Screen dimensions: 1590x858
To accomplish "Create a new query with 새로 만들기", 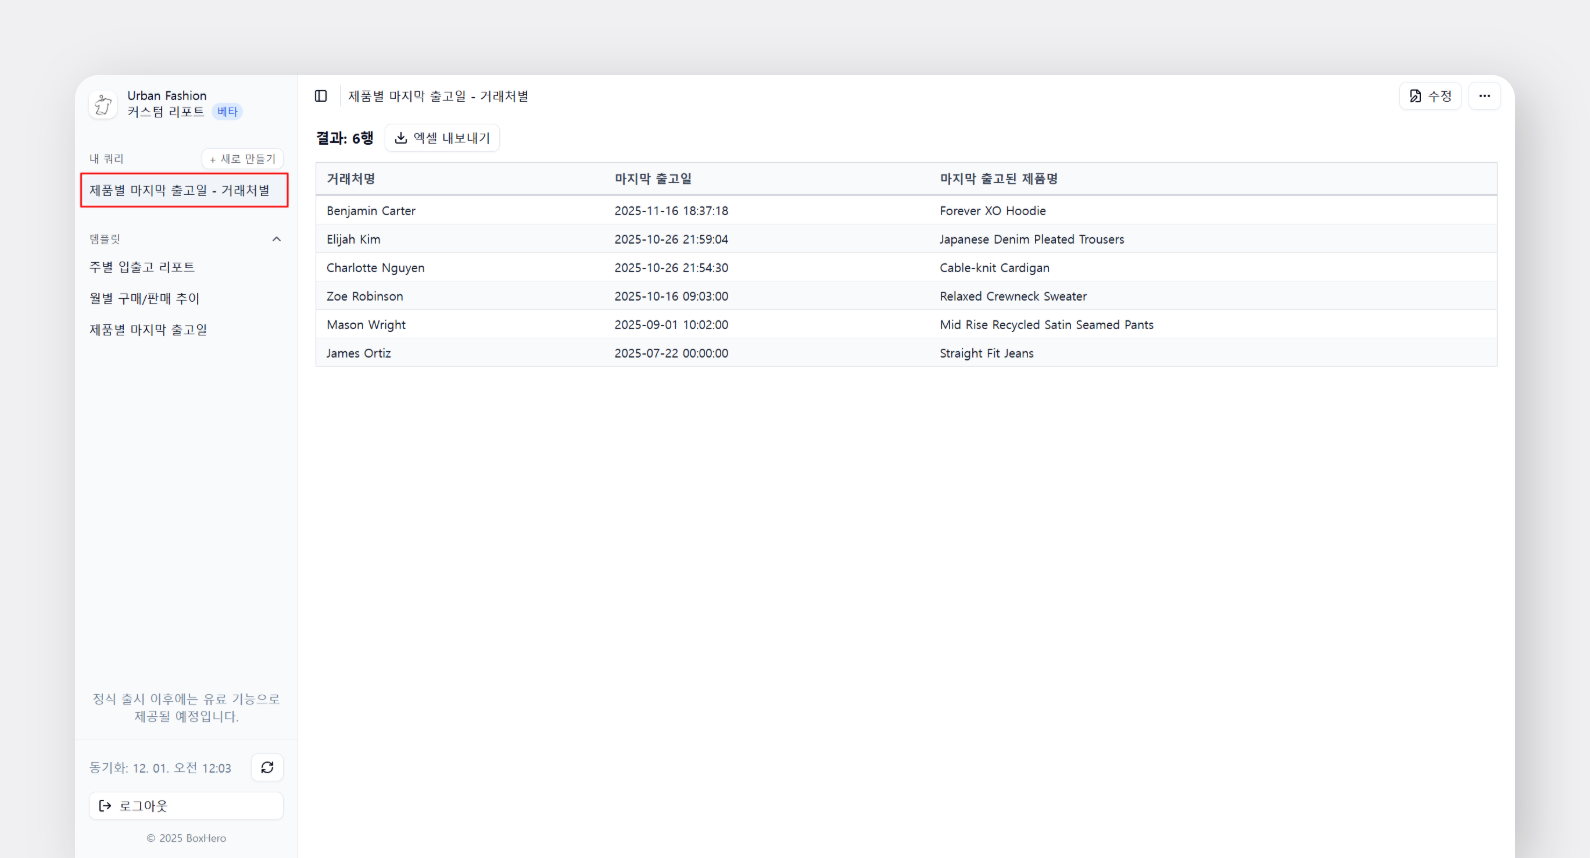I will pyautogui.click(x=243, y=159).
